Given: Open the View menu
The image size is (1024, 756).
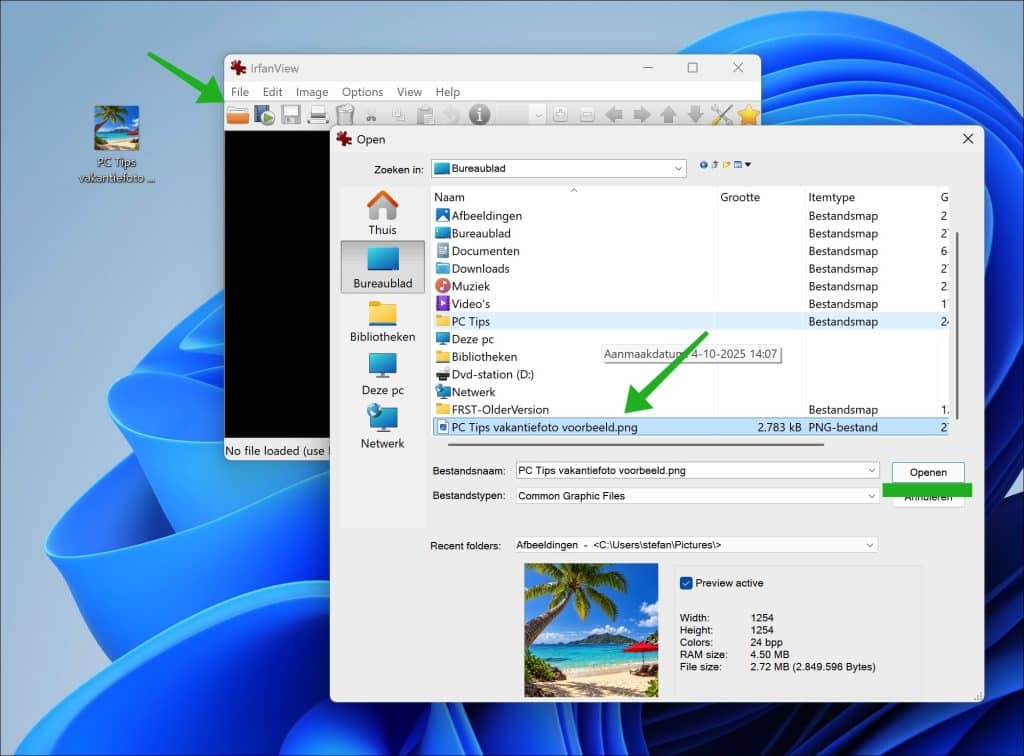Looking at the screenshot, I should click(409, 92).
